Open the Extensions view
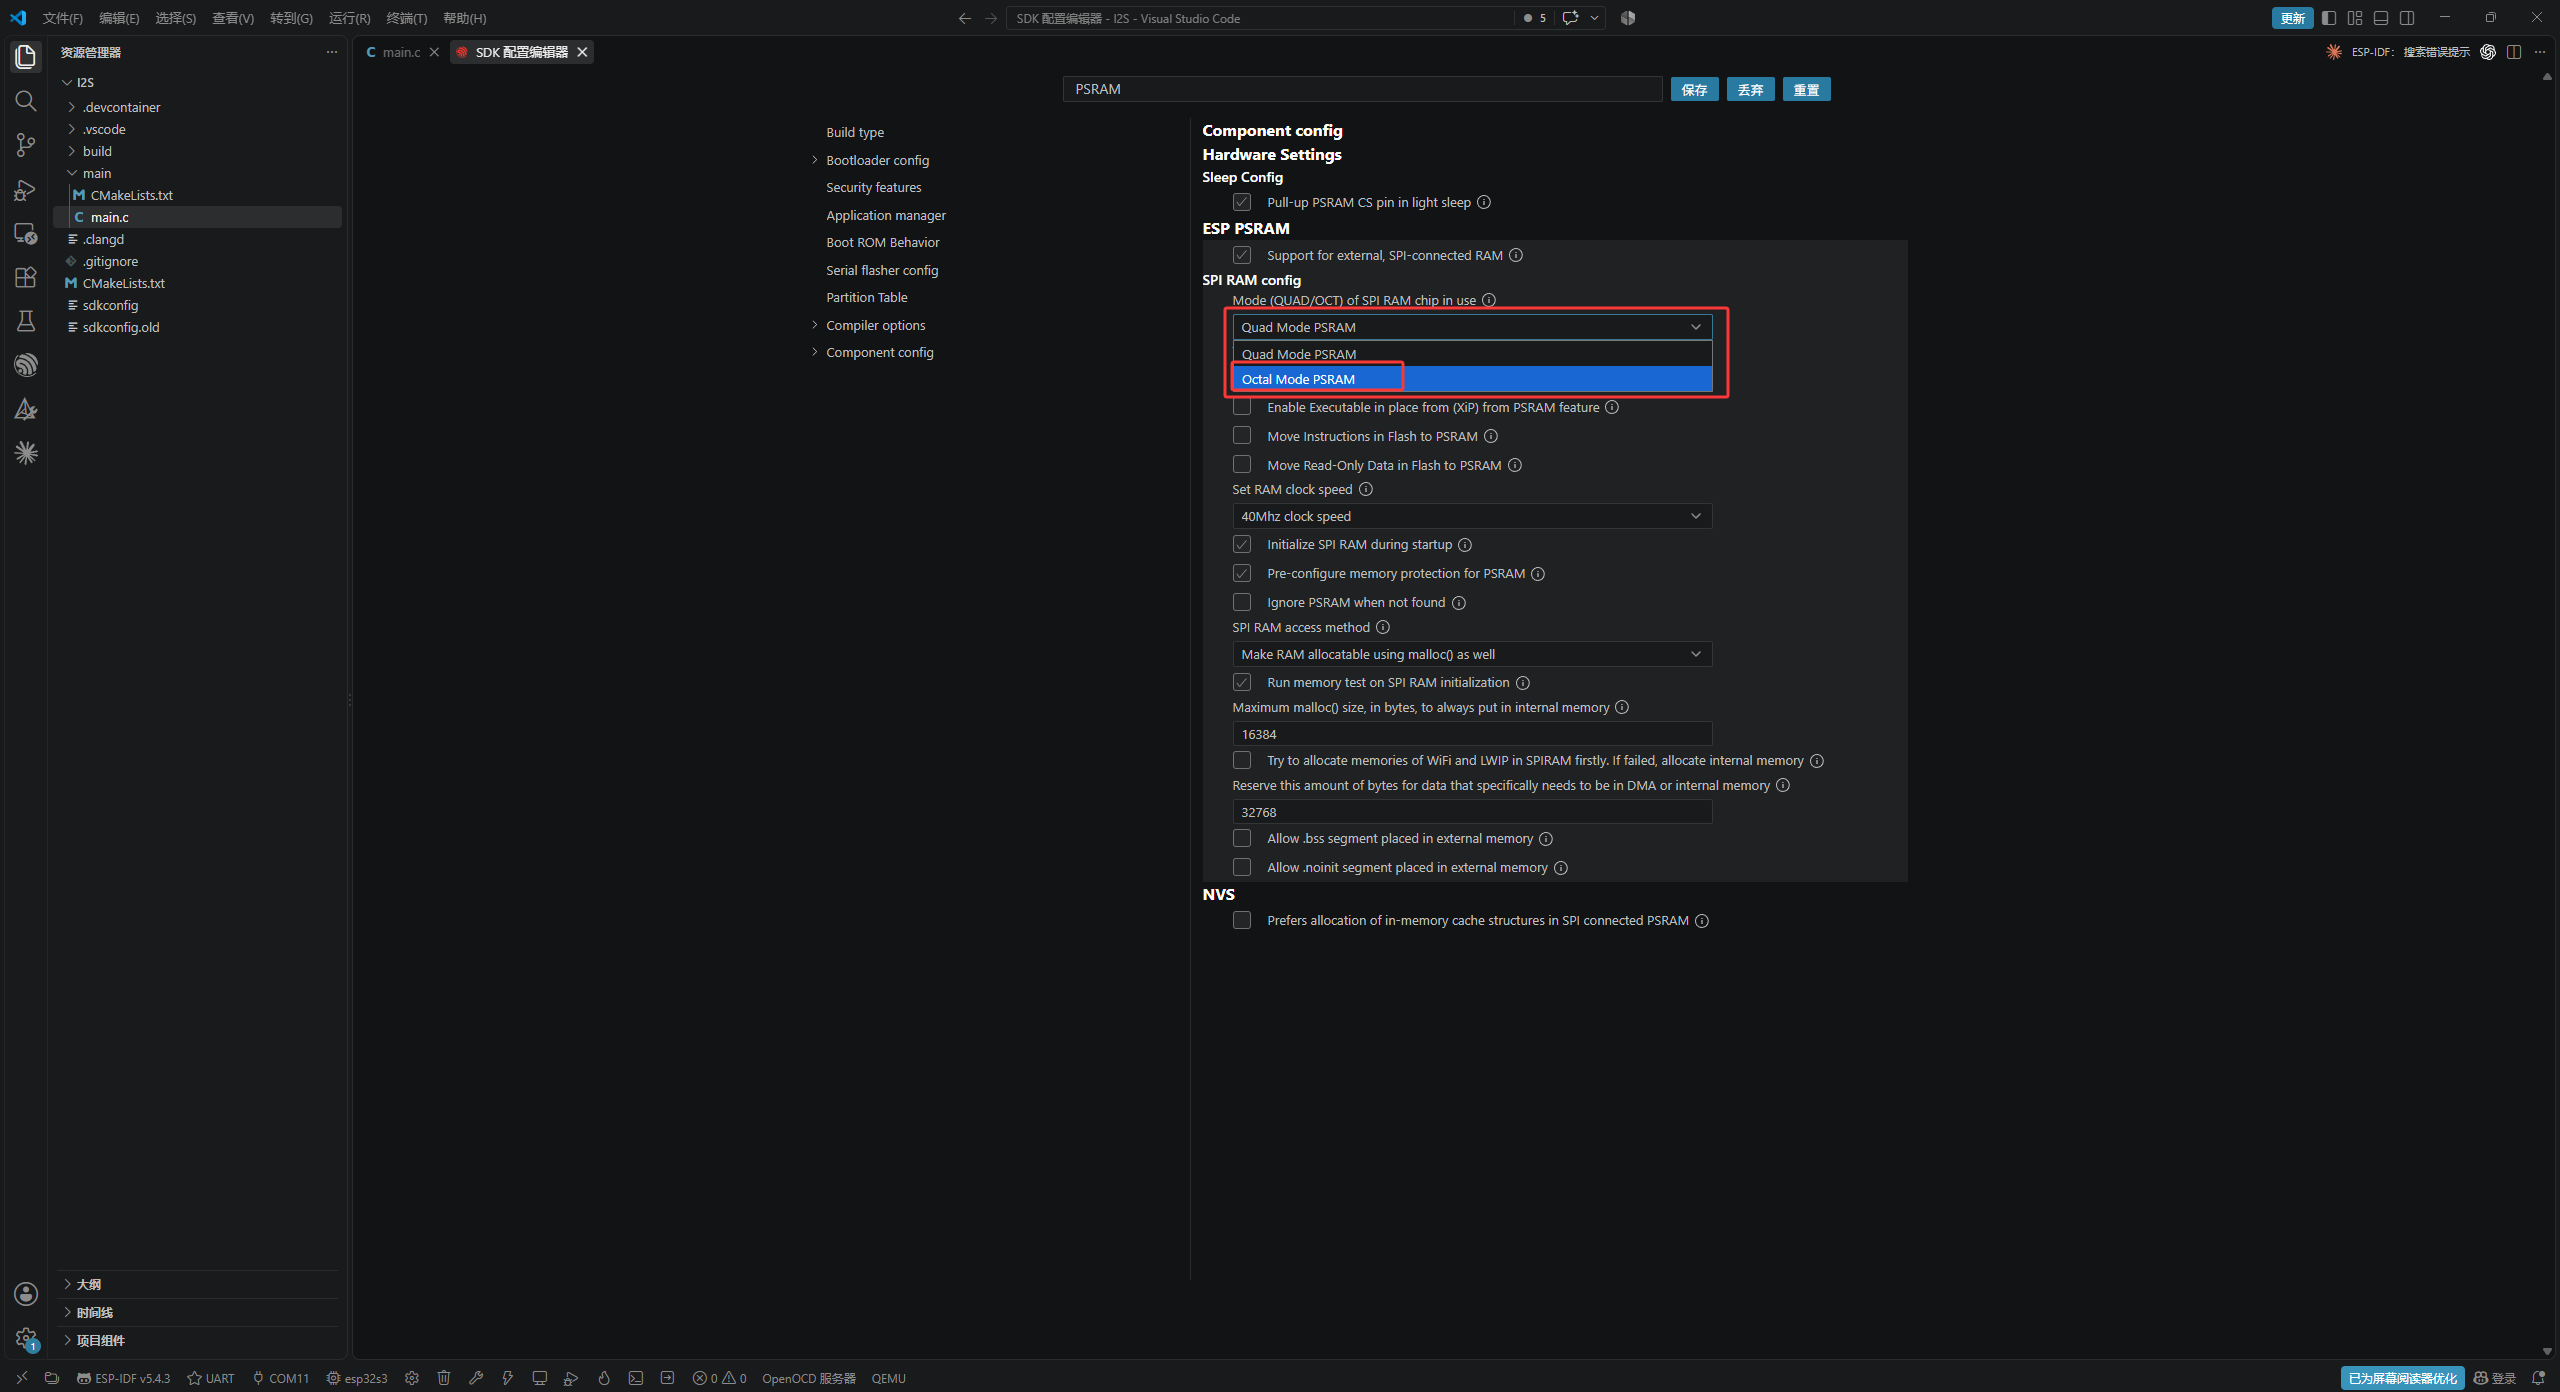 pyautogui.click(x=26, y=277)
